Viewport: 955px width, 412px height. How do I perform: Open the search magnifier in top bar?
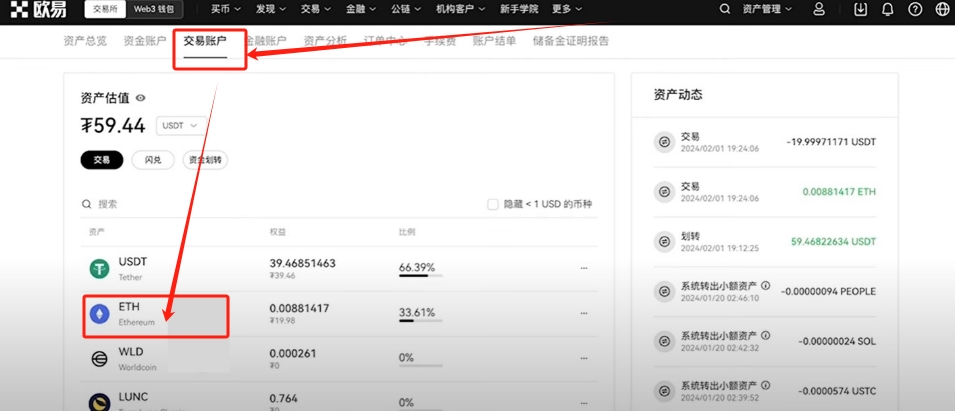point(725,9)
